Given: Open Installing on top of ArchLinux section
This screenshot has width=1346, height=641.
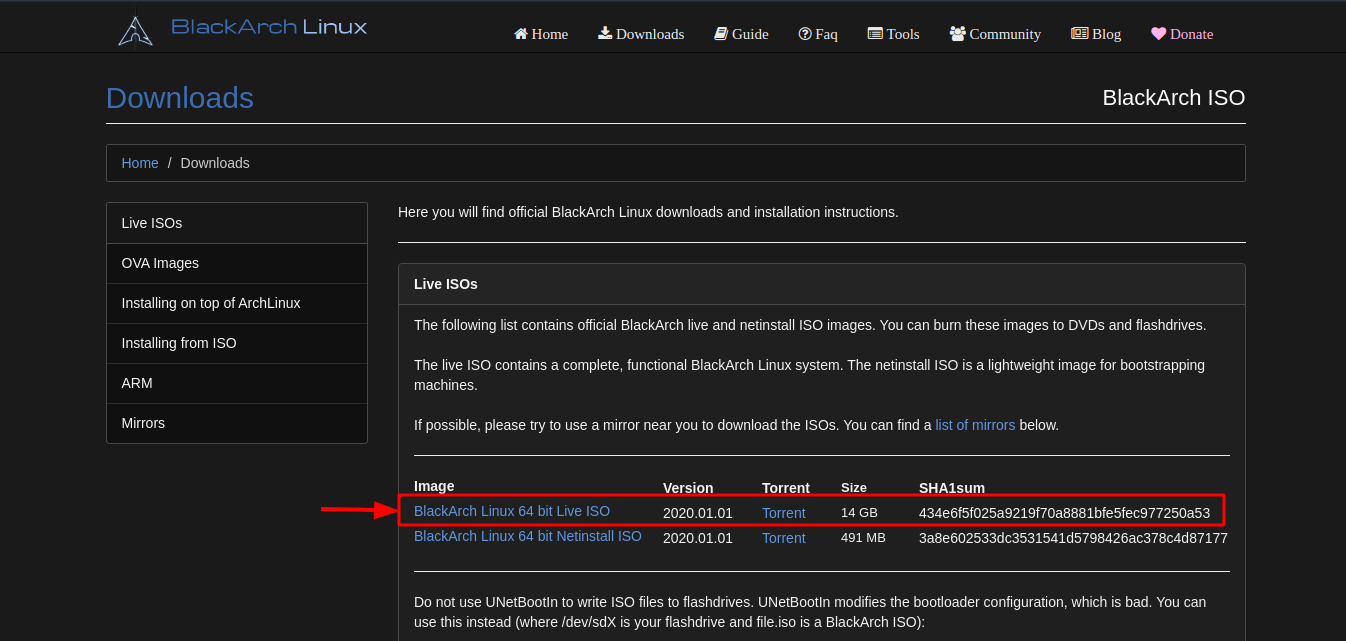Looking at the screenshot, I should click(x=237, y=303).
